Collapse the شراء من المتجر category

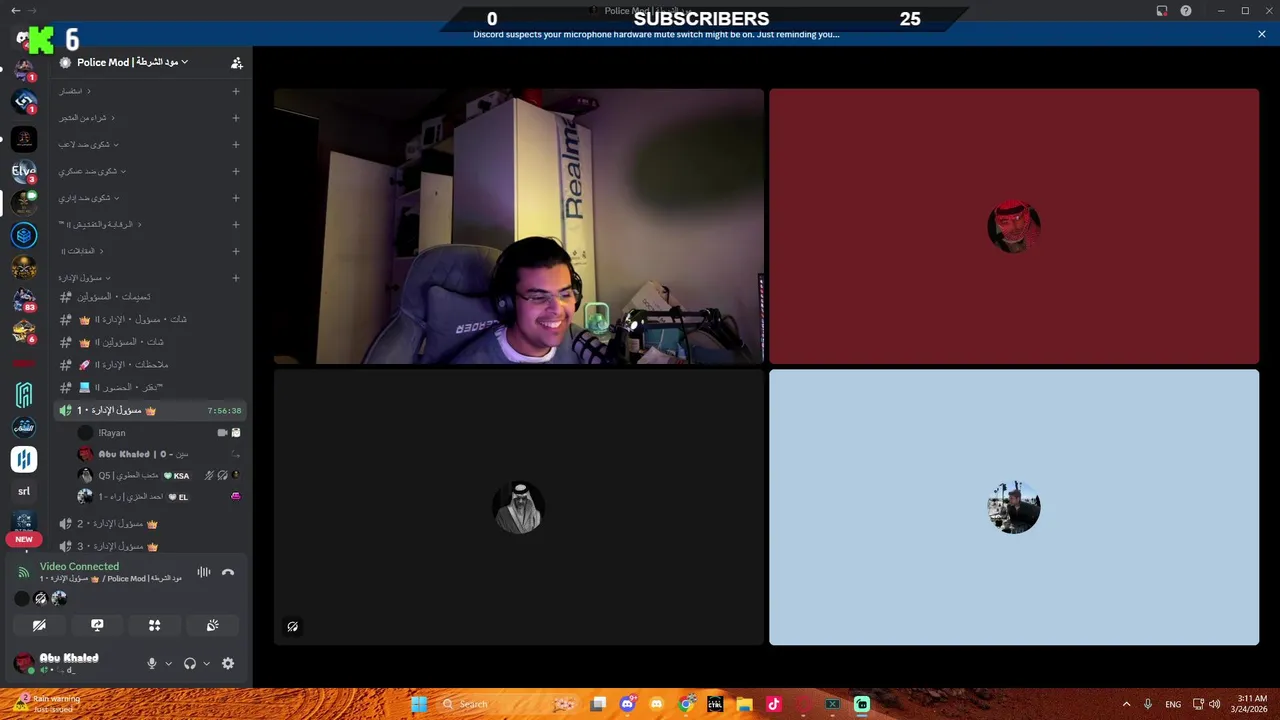(87, 118)
